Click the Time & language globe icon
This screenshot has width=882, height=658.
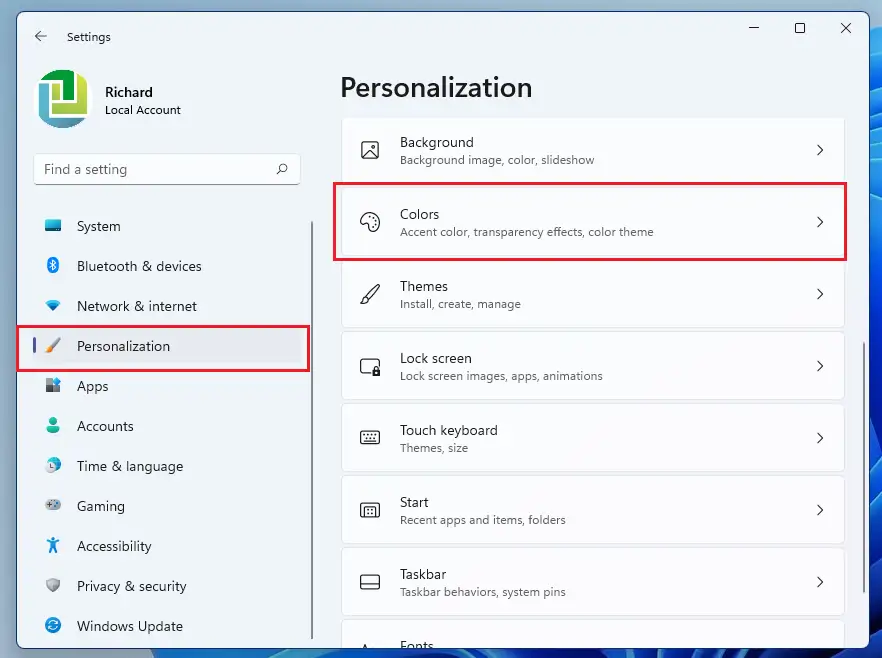(x=53, y=465)
